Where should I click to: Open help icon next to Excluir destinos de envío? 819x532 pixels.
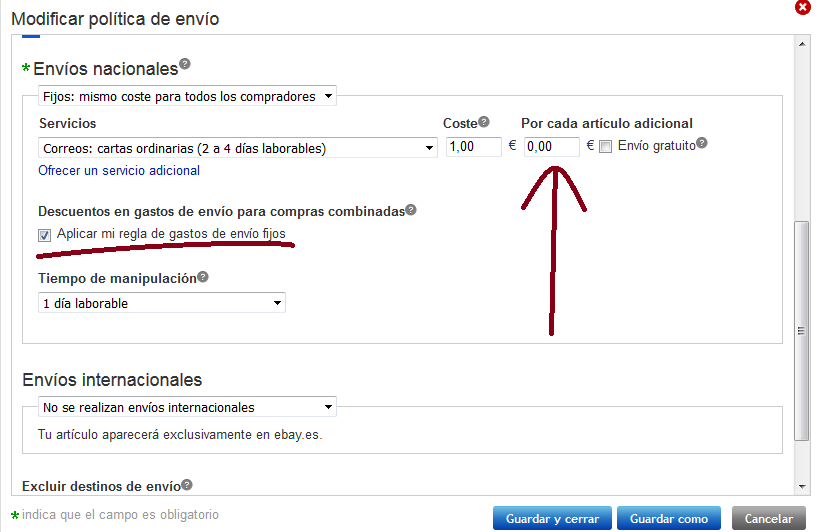coord(186,484)
